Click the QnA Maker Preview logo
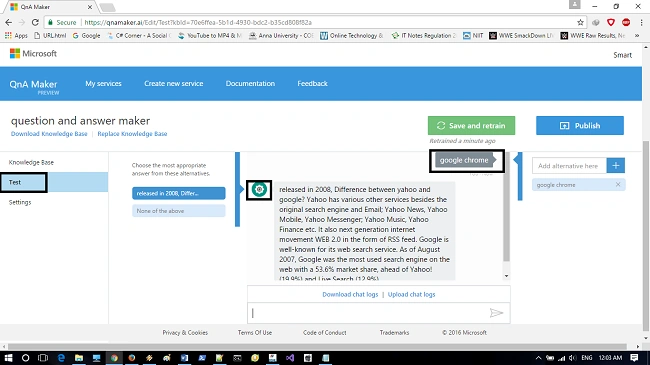Image resolution: width=650 pixels, height=365 pixels. coord(34,86)
